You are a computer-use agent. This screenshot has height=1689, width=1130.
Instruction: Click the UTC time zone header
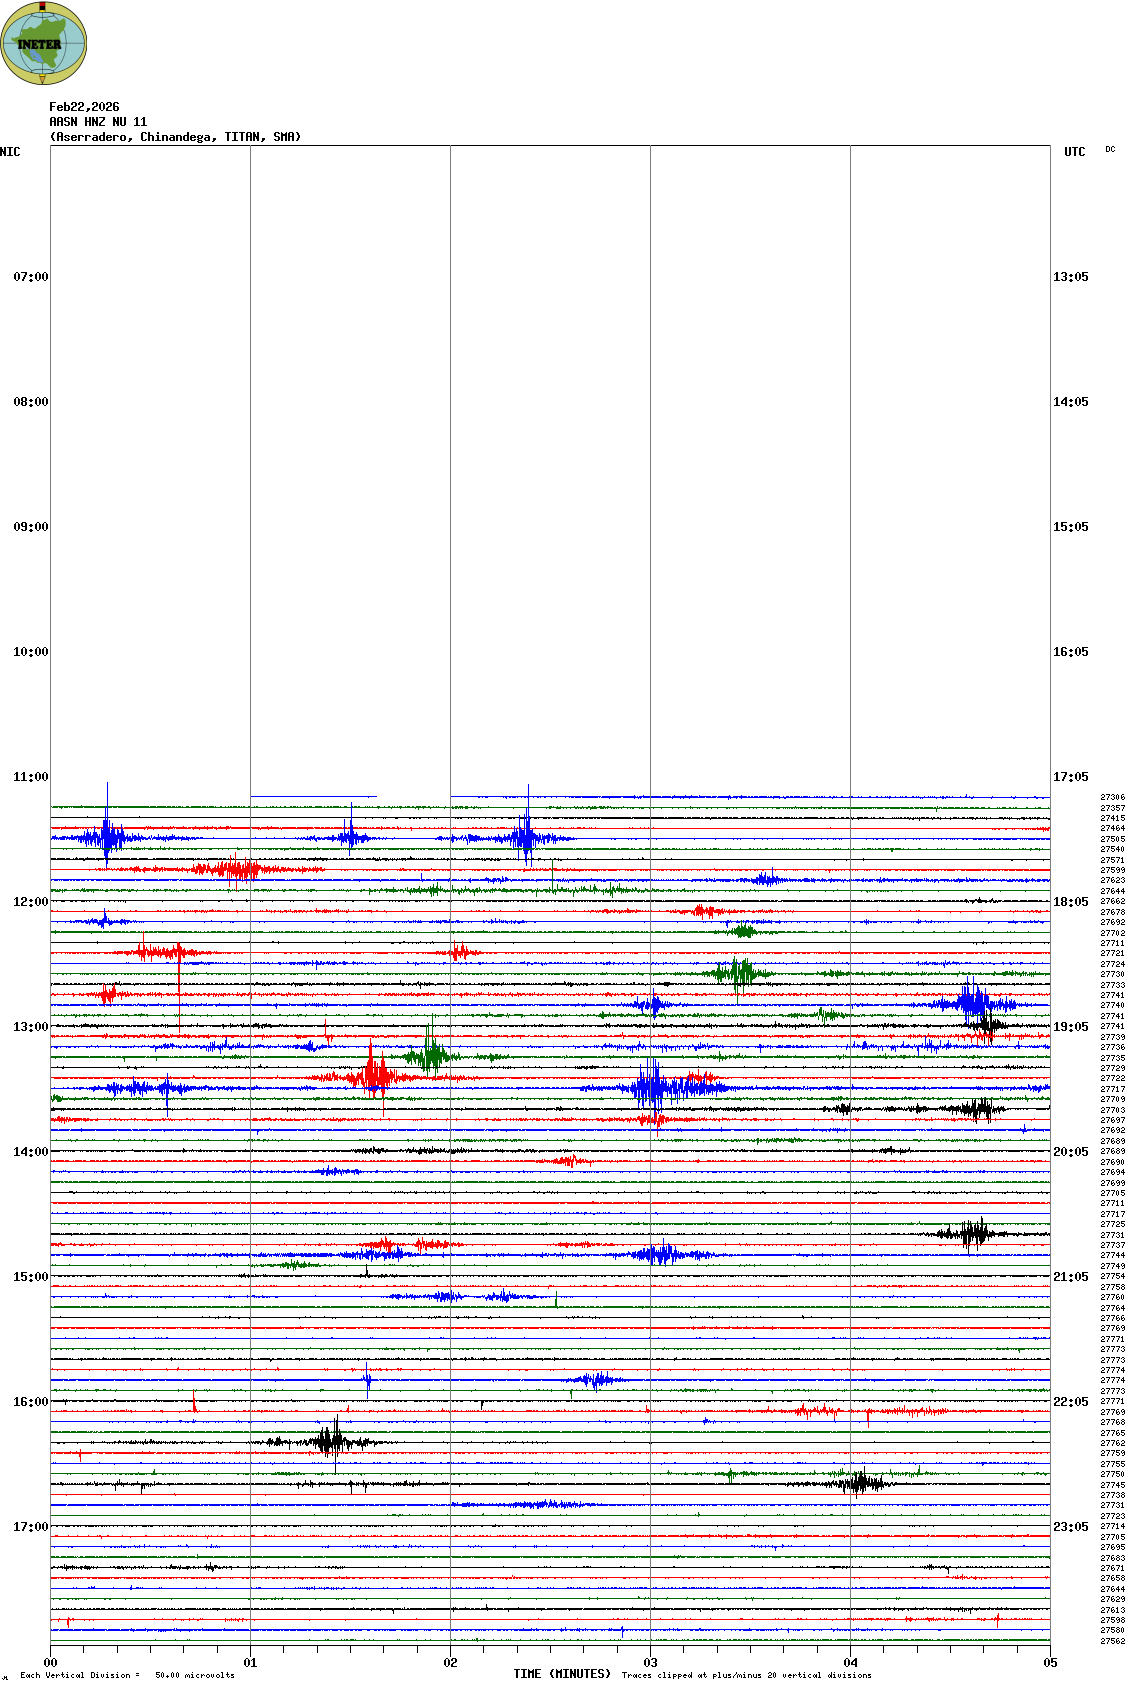tap(1074, 152)
